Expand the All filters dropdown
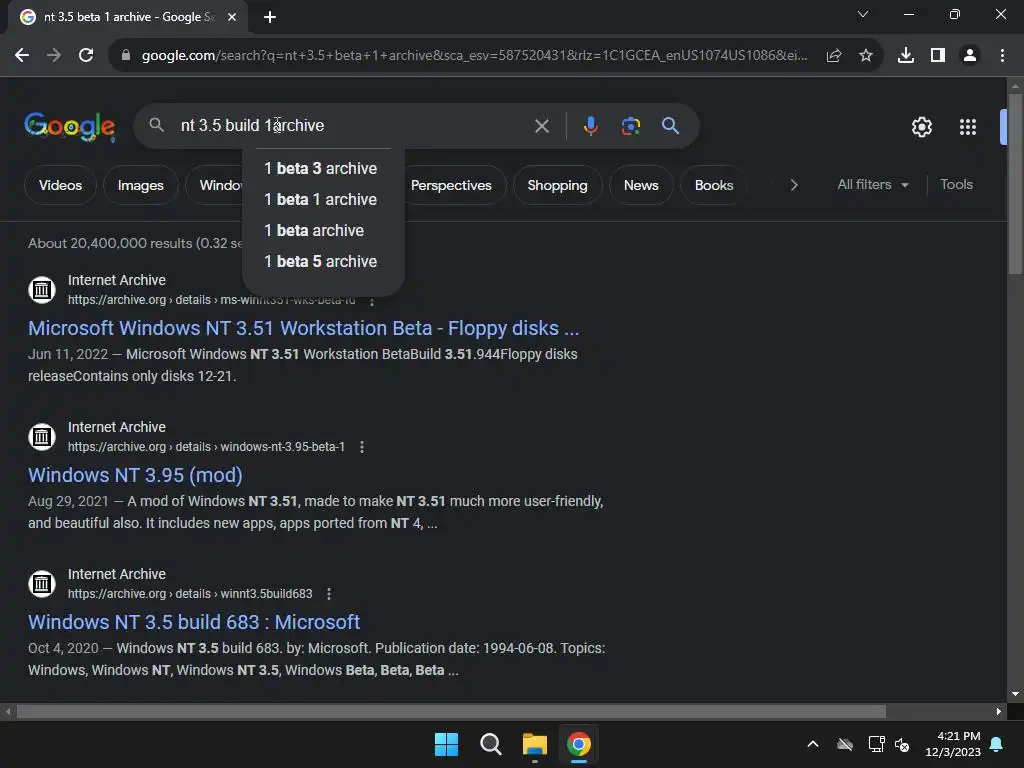The height and width of the screenshot is (768, 1024). pyautogui.click(x=873, y=185)
